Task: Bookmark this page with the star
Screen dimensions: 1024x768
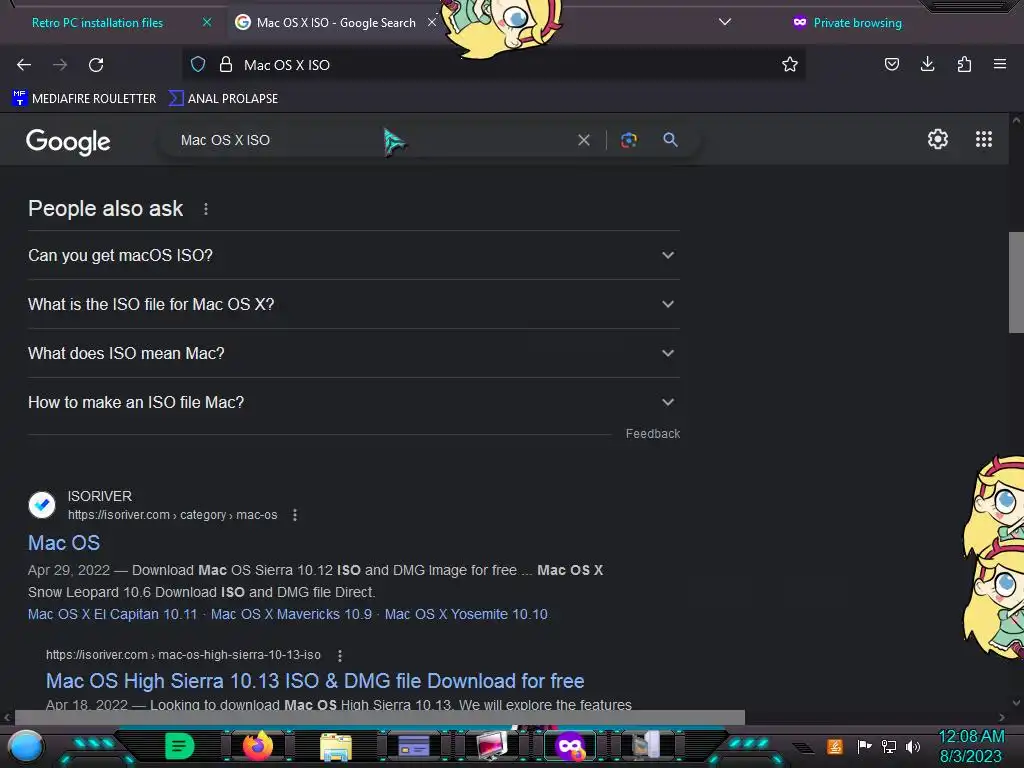Action: click(790, 64)
